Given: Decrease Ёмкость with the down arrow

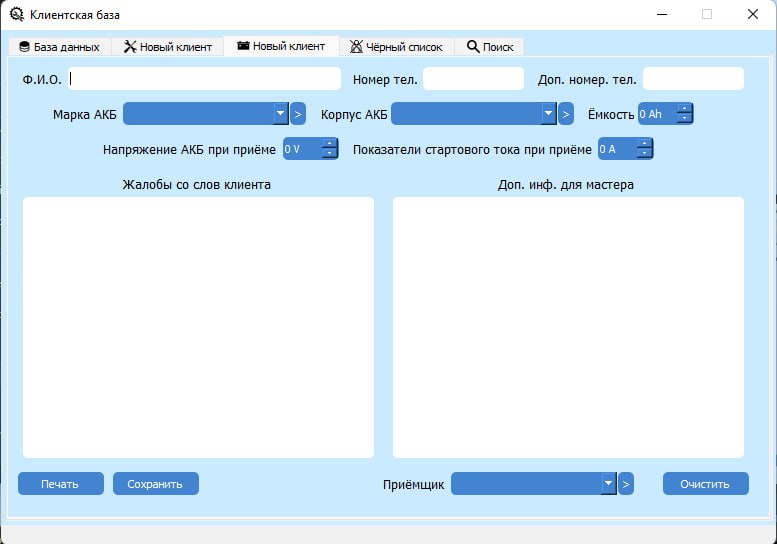Looking at the screenshot, I should pos(685,119).
